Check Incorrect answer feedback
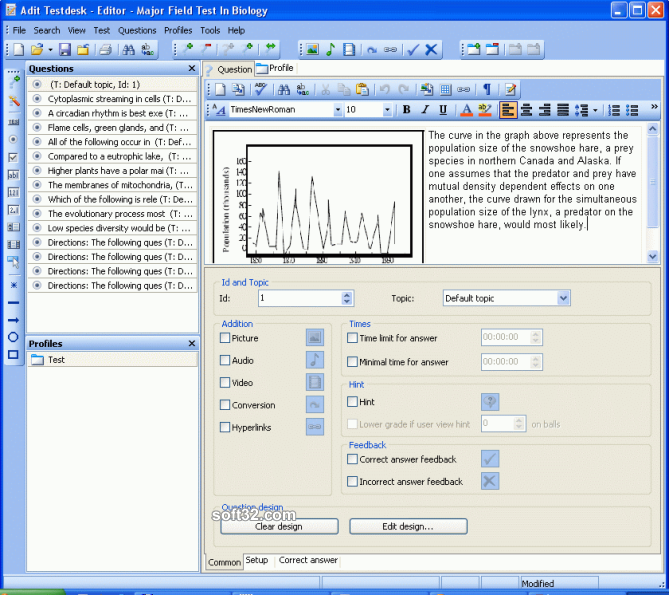Image resolution: width=669 pixels, height=595 pixels. coord(352,482)
